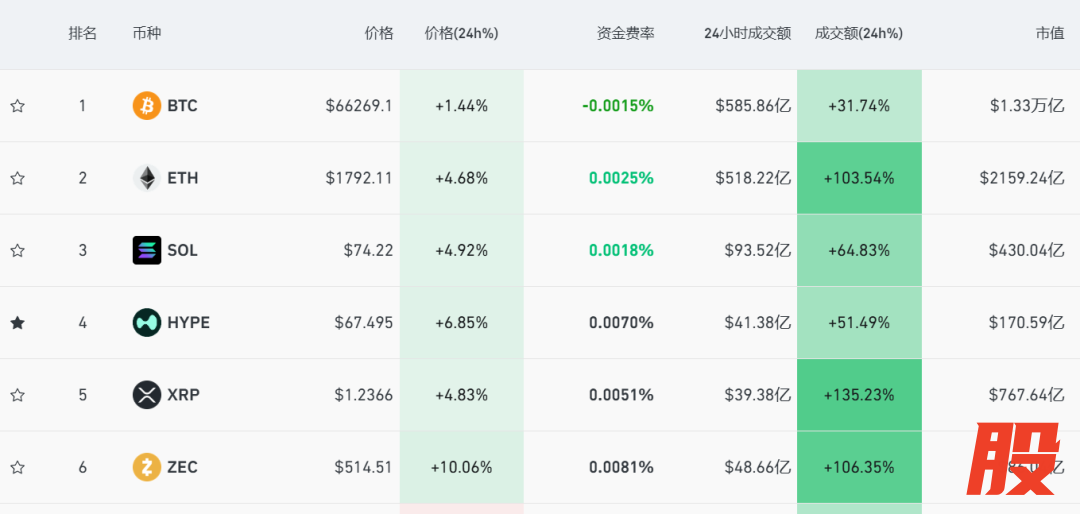The width and height of the screenshot is (1080, 514).
Task: Open the BTC symbol link
Action: (183, 106)
